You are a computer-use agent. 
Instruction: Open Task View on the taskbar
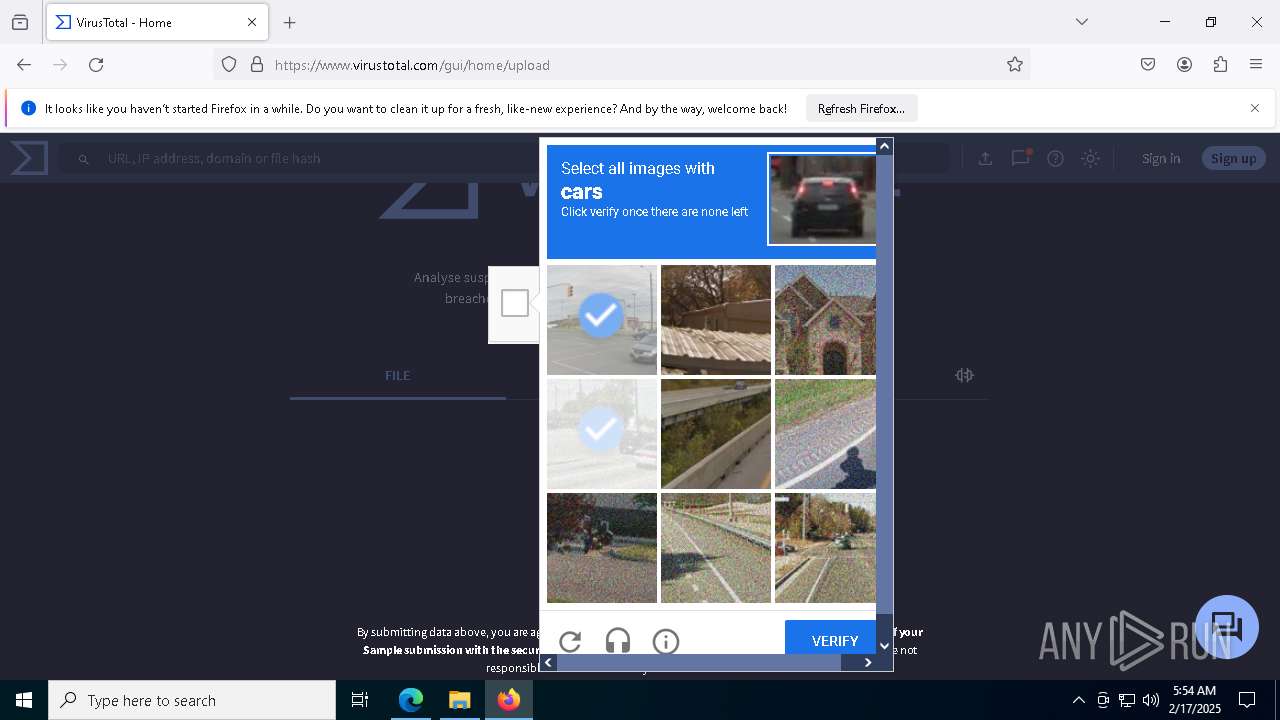[360, 700]
